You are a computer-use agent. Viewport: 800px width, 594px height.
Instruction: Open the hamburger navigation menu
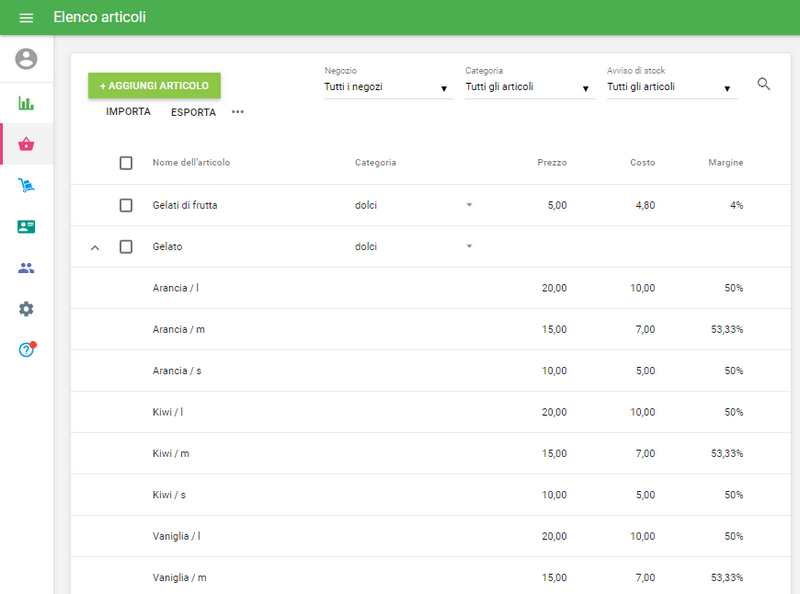tap(26, 18)
